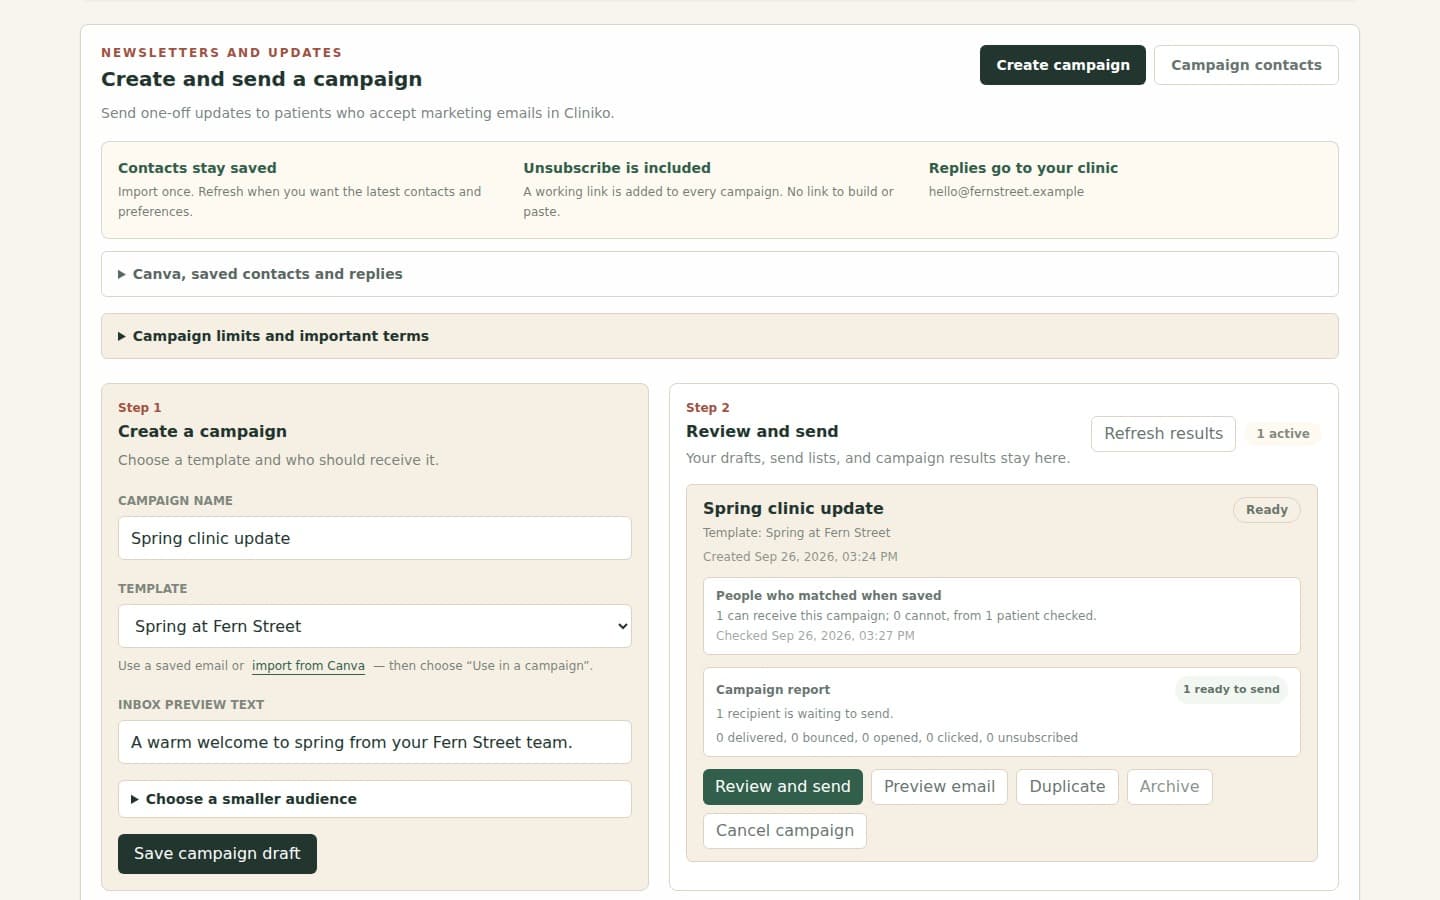This screenshot has height=900, width=1440.
Task: Switch to the Create campaign tab
Action: tap(1062, 65)
